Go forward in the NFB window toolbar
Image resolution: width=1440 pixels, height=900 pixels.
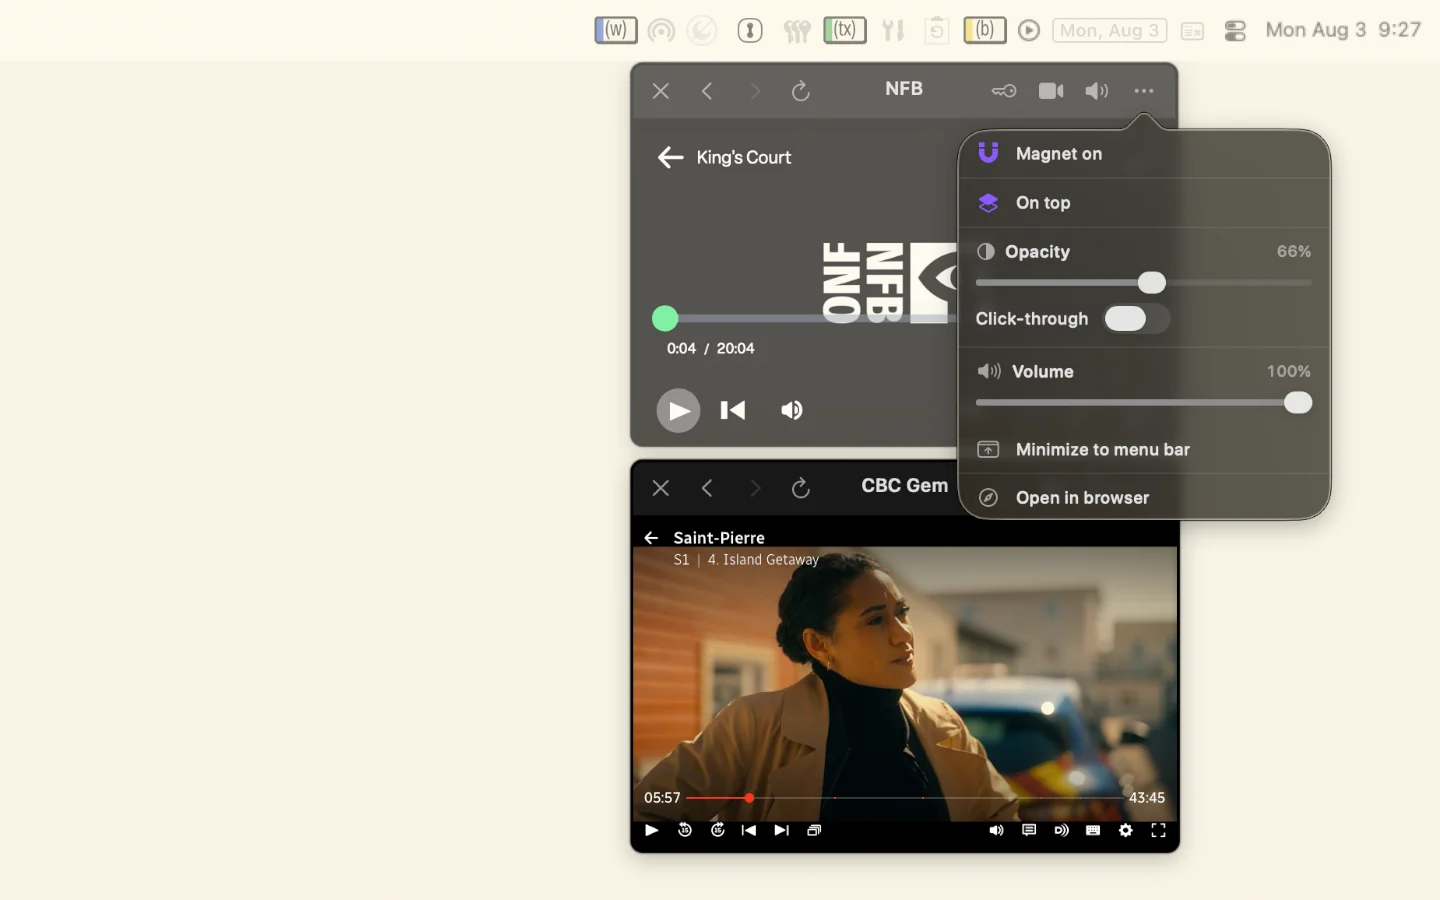click(755, 91)
